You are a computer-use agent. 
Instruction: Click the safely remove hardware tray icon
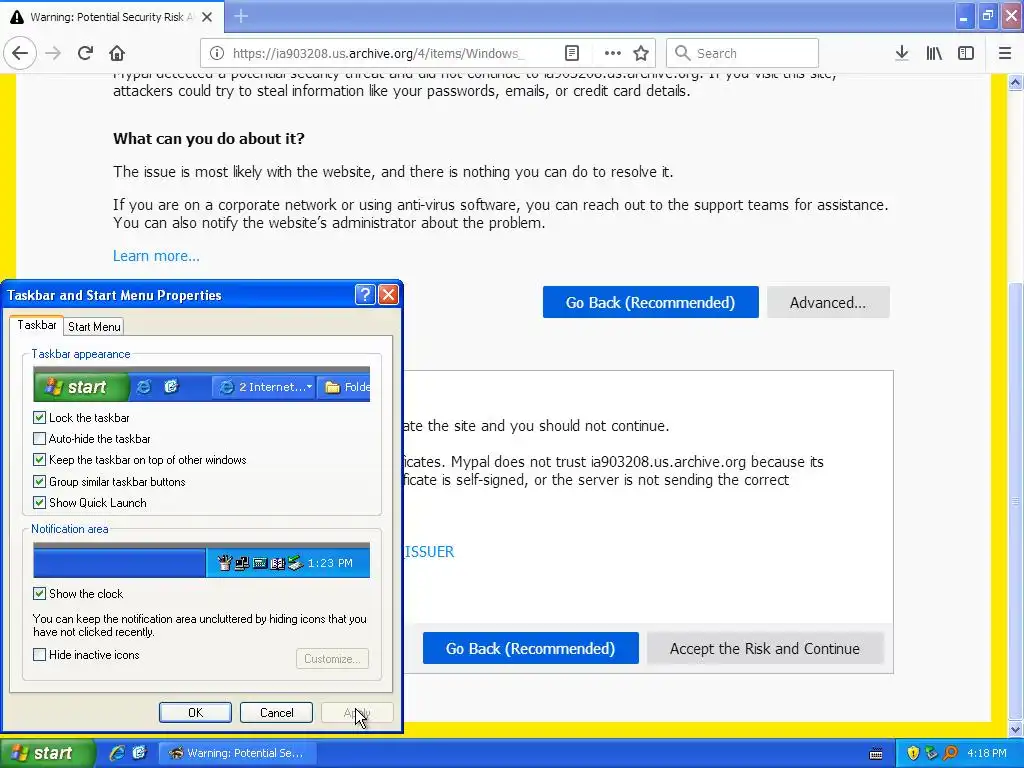pyautogui.click(x=931, y=753)
